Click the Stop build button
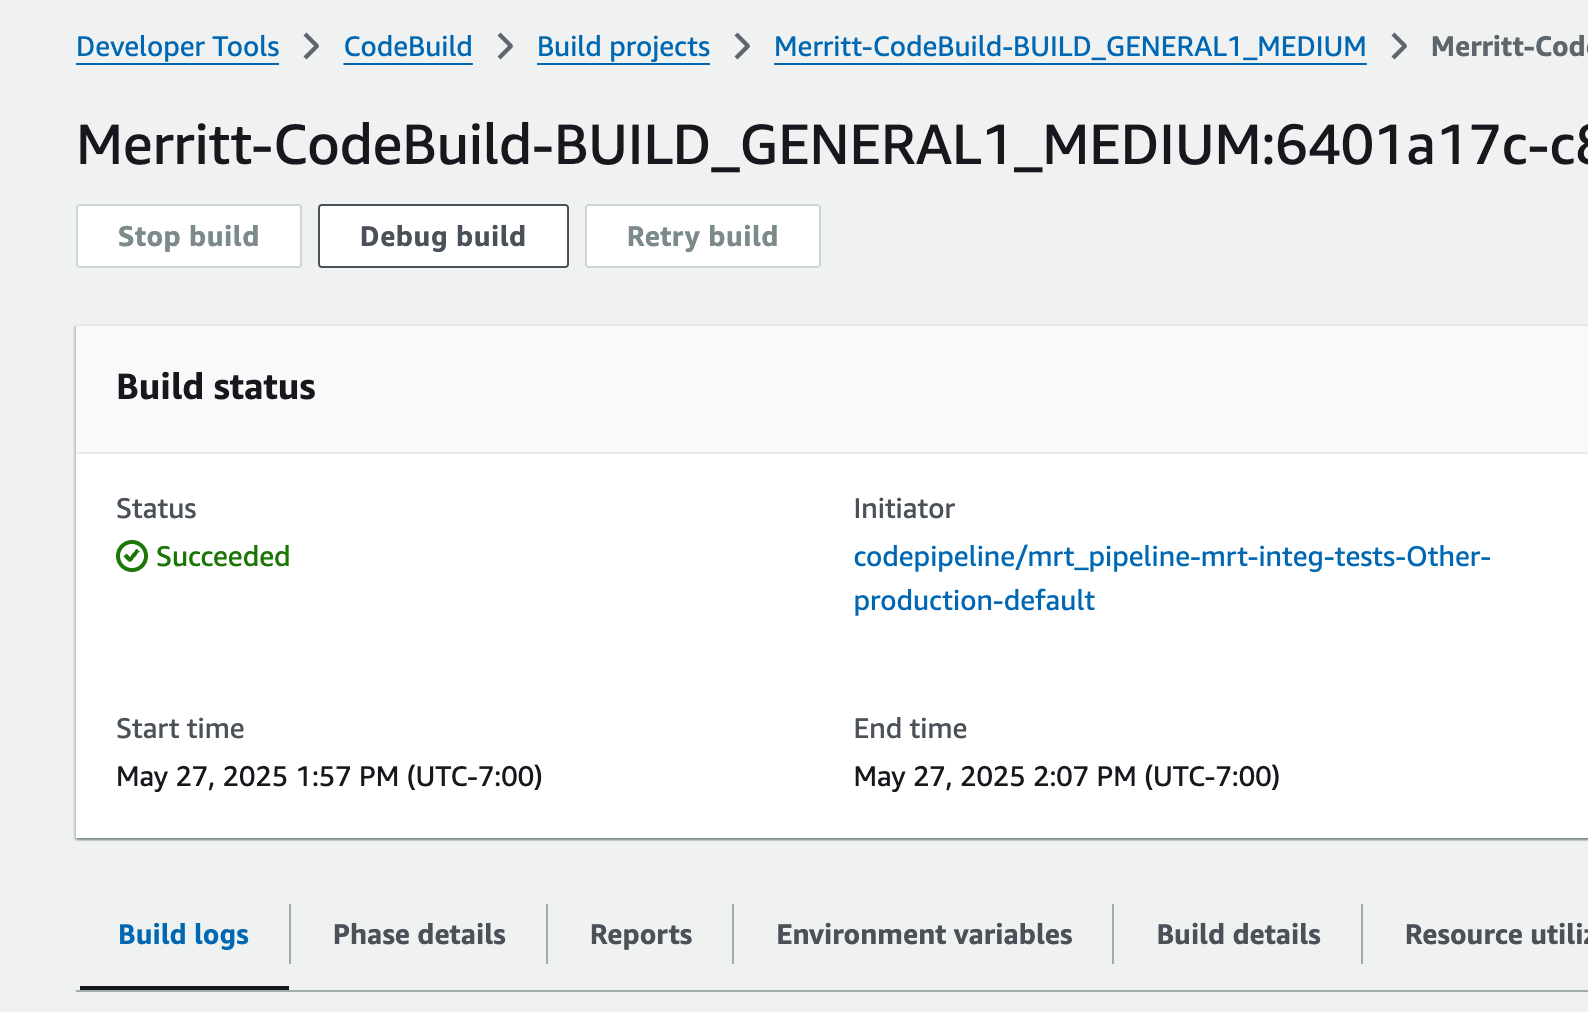Viewport: 1588px width, 1012px height. [x=189, y=236]
